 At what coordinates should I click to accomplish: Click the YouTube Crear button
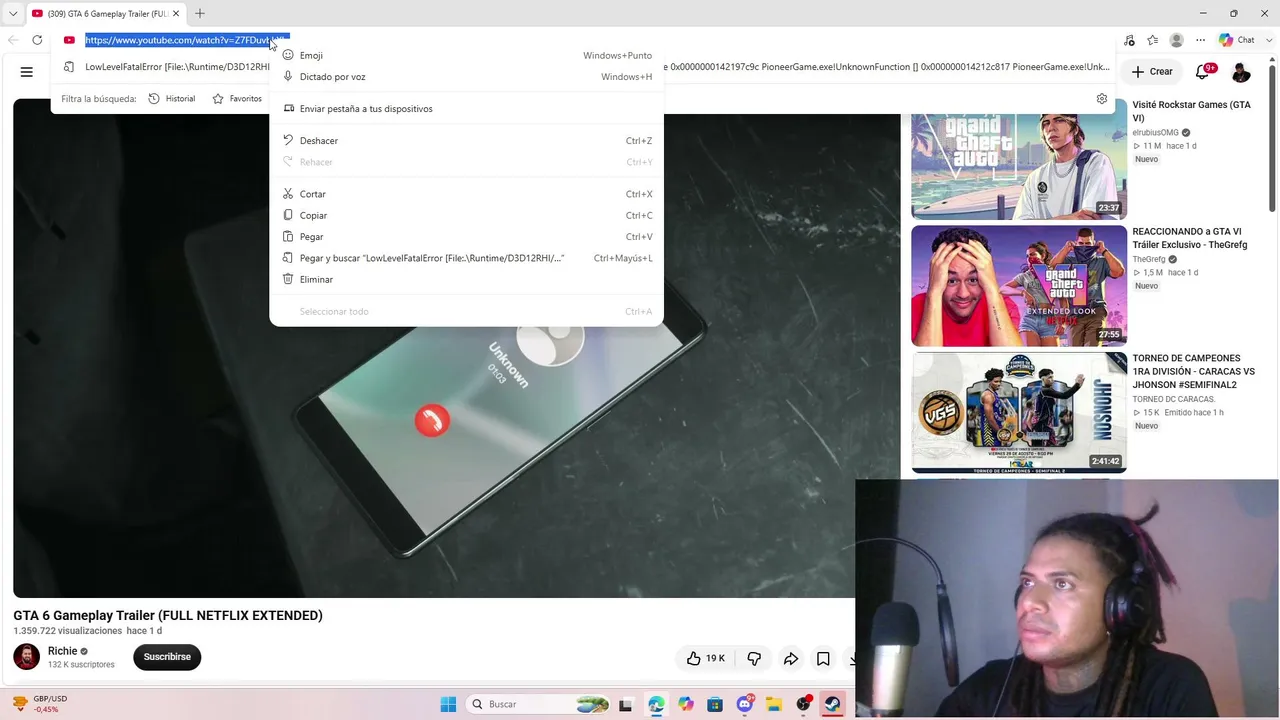point(1152,72)
